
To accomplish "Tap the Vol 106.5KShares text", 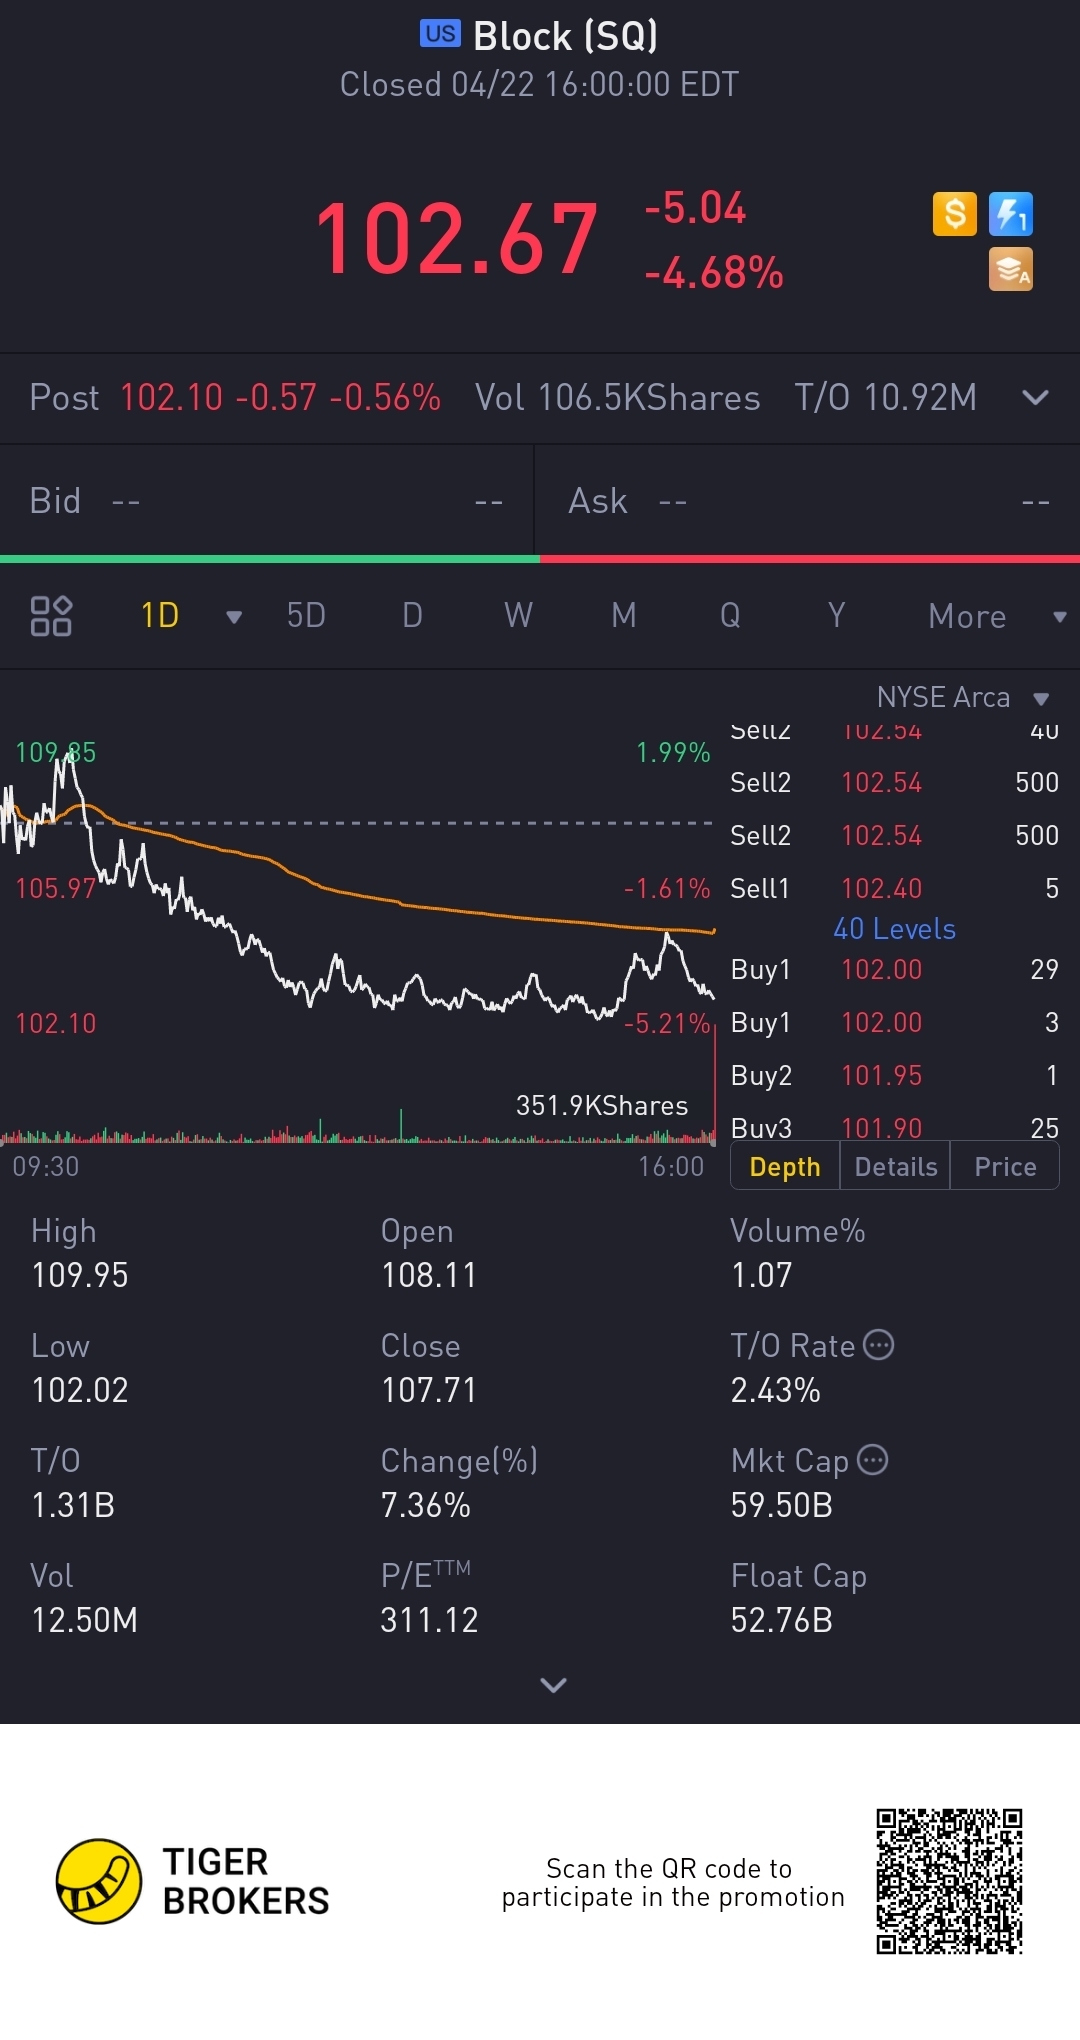I will pos(618,398).
